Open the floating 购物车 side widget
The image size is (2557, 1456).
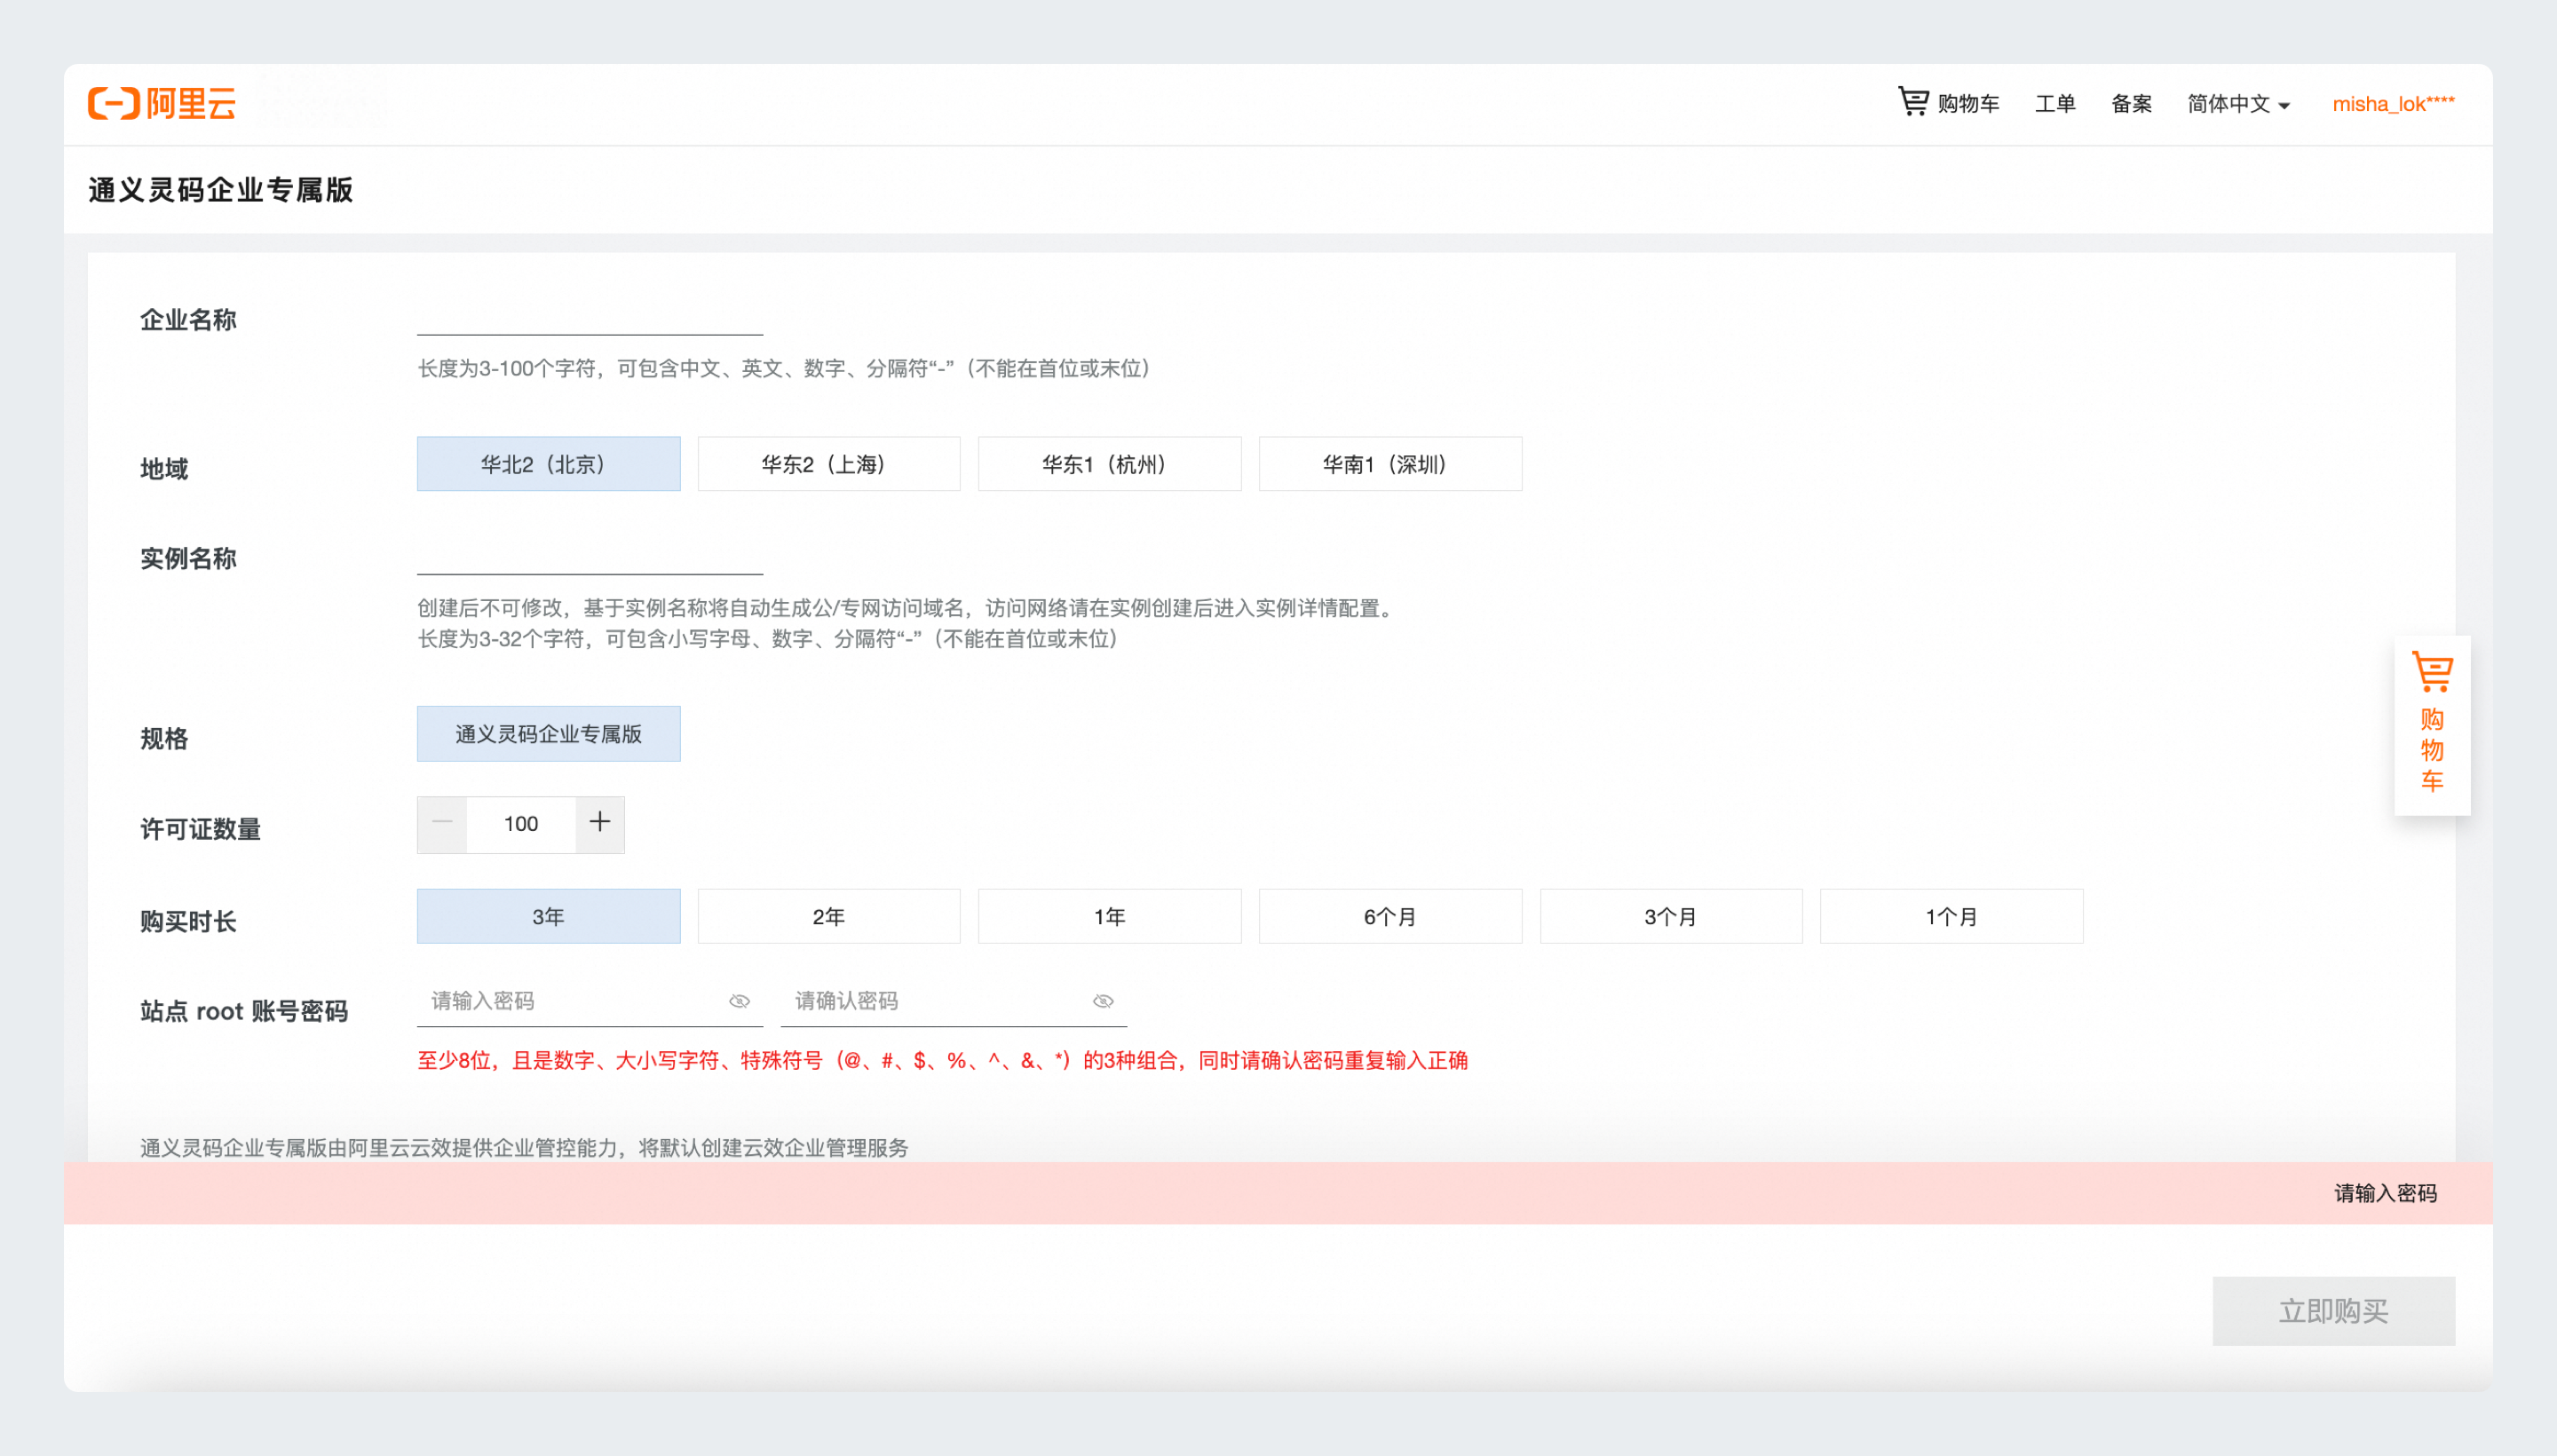(x=2431, y=725)
